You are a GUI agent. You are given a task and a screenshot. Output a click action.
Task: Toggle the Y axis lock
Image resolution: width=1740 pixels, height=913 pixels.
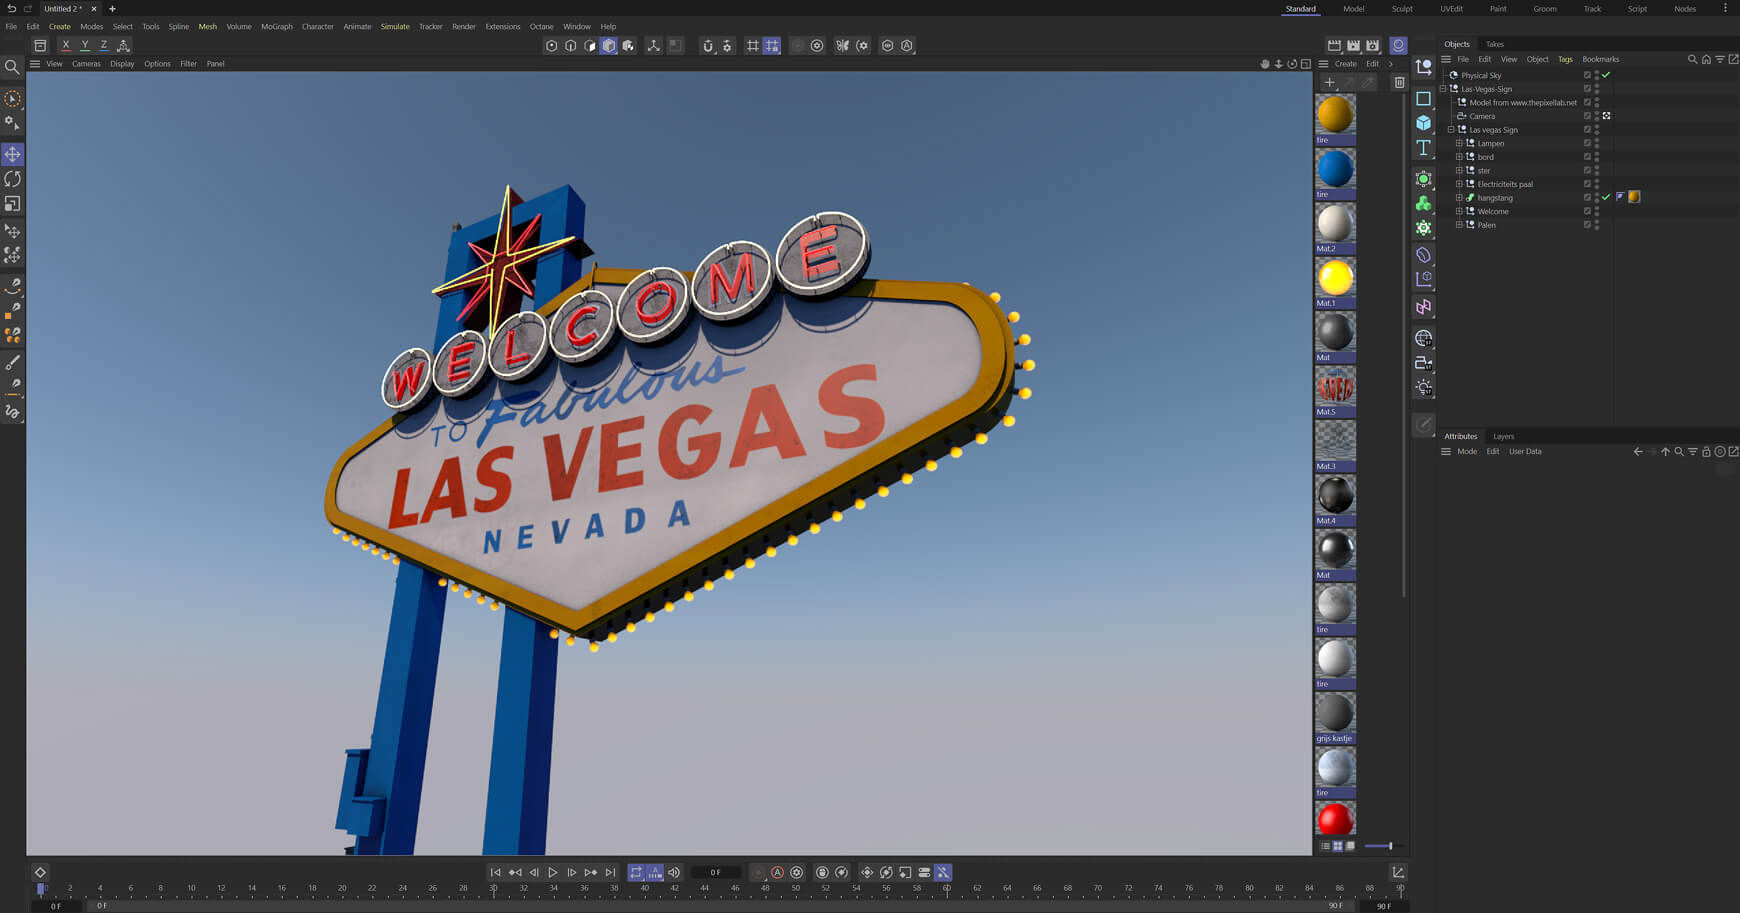pos(85,45)
